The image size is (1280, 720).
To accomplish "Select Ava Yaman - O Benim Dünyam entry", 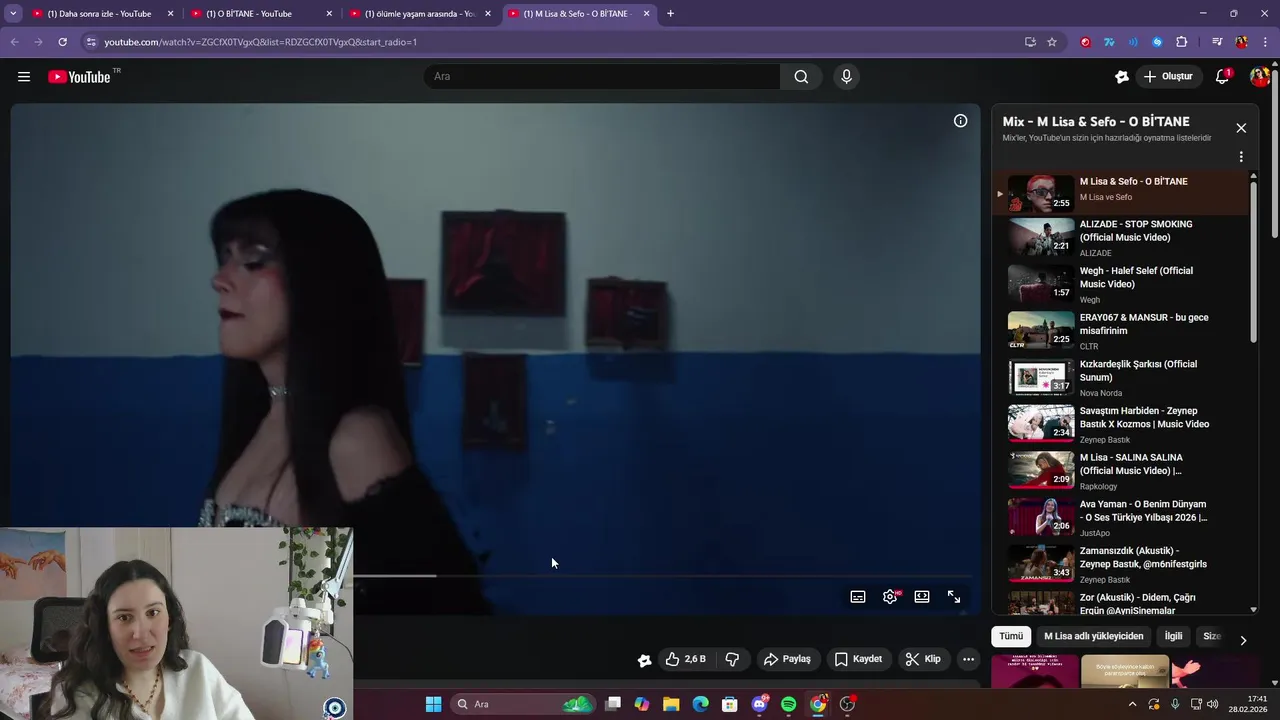I will pos(1120,518).
